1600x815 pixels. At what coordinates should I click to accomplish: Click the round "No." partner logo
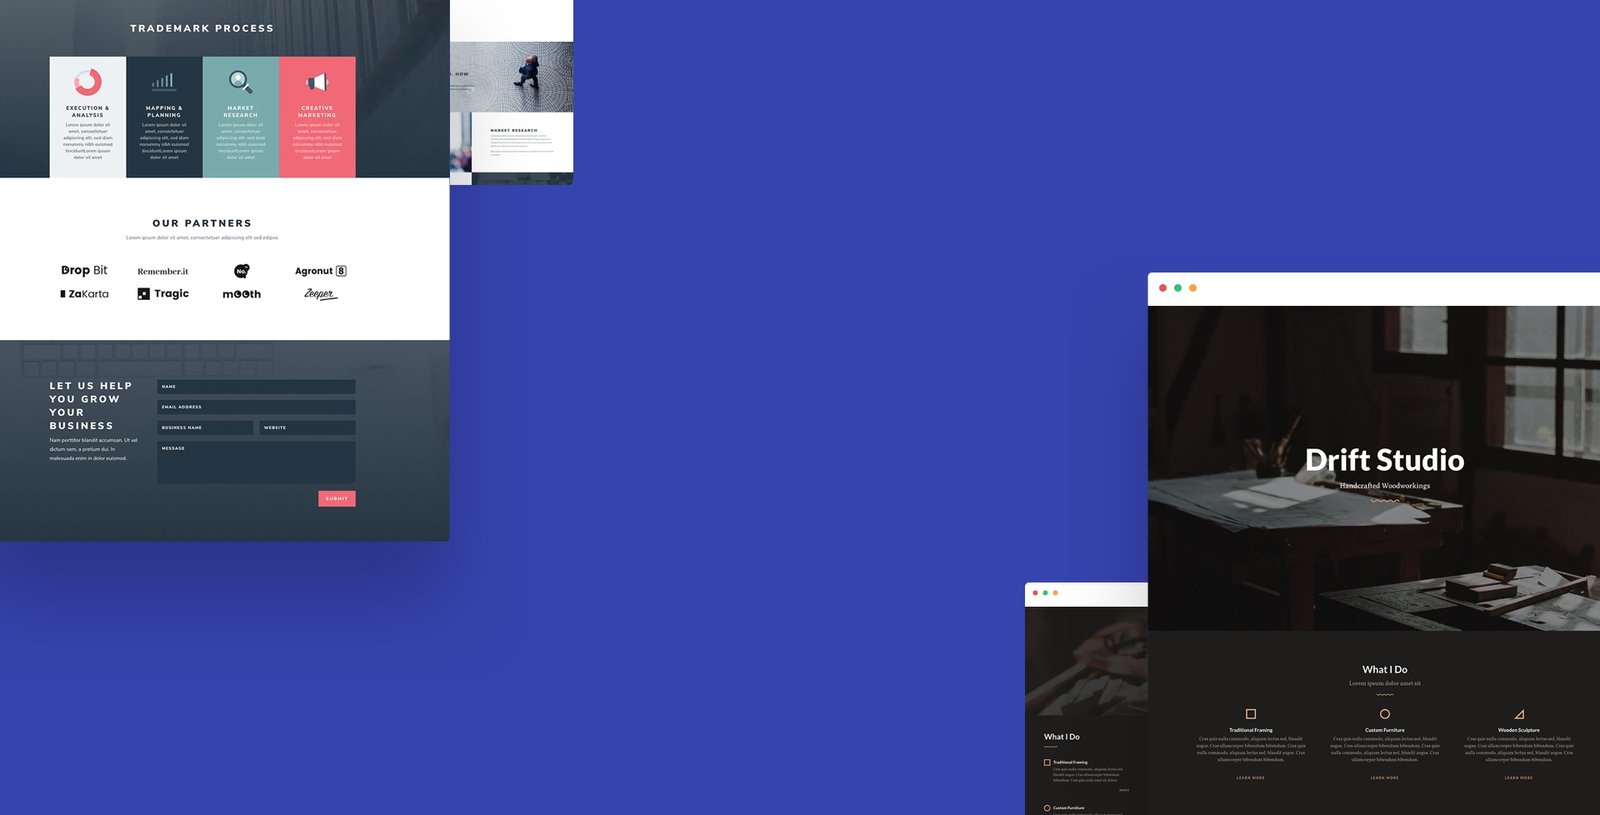point(242,271)
